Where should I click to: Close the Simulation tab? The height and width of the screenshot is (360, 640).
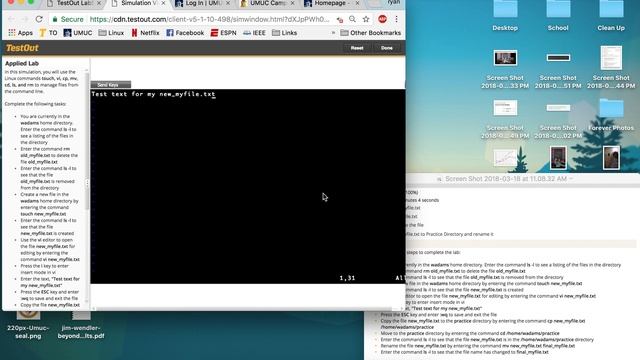163,3
